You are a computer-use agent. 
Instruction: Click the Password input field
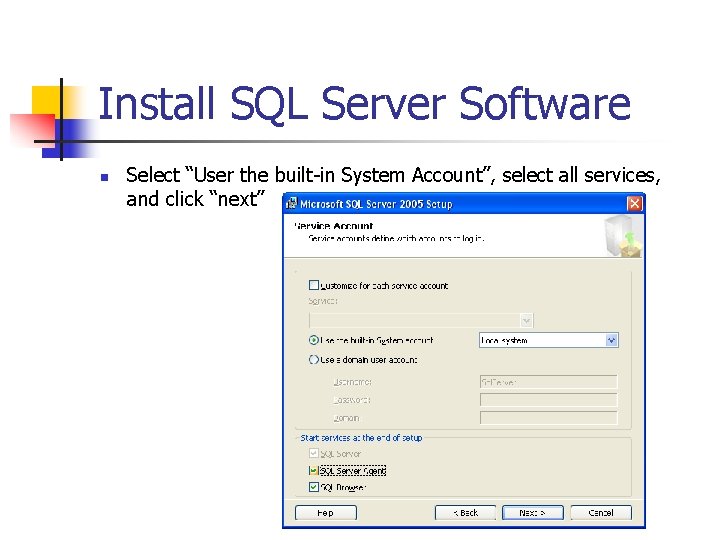click(x=548, y=399)
